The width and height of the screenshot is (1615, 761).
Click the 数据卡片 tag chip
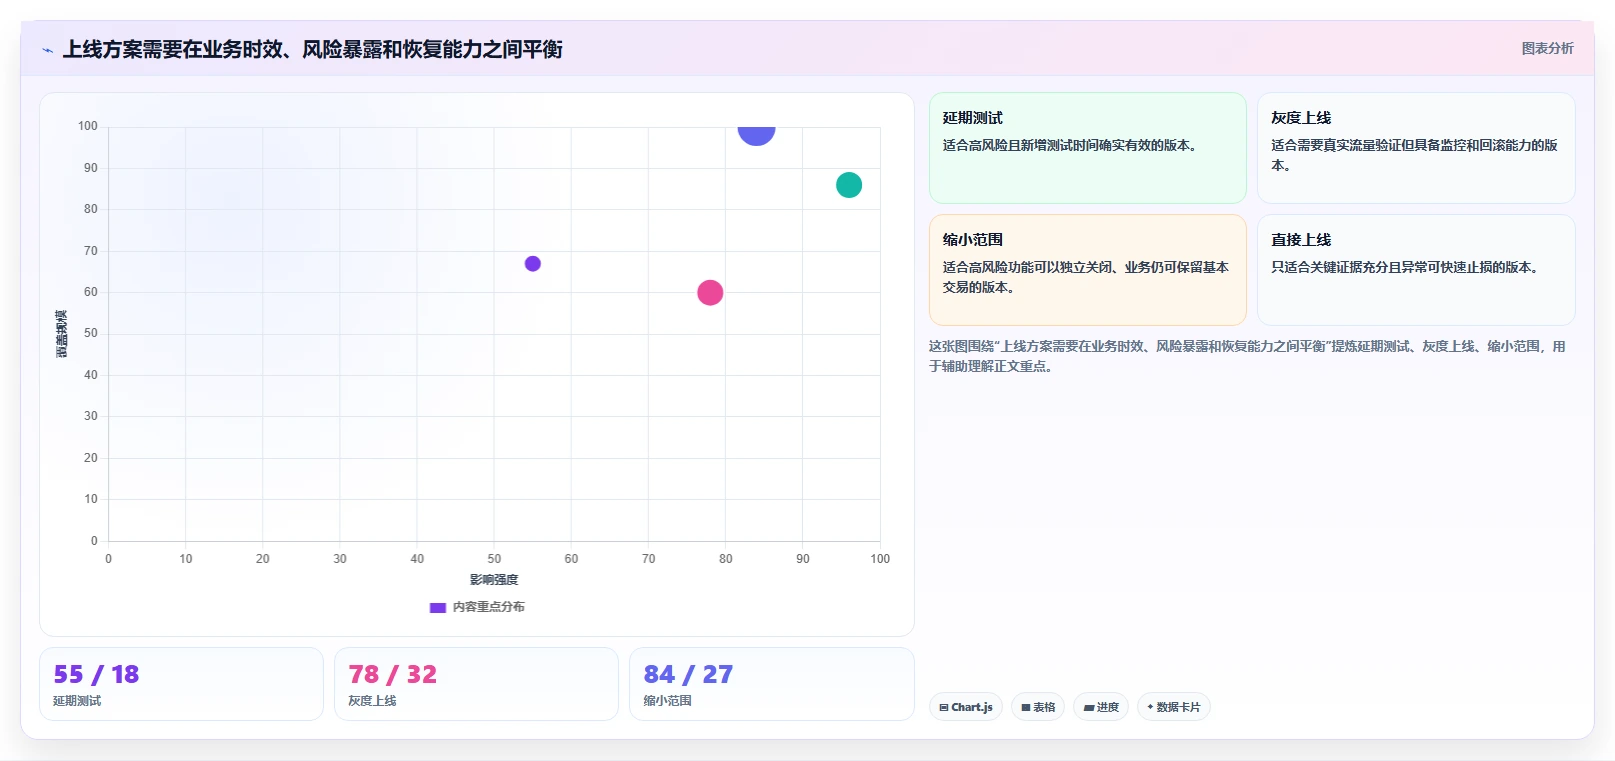point(1174,707)
